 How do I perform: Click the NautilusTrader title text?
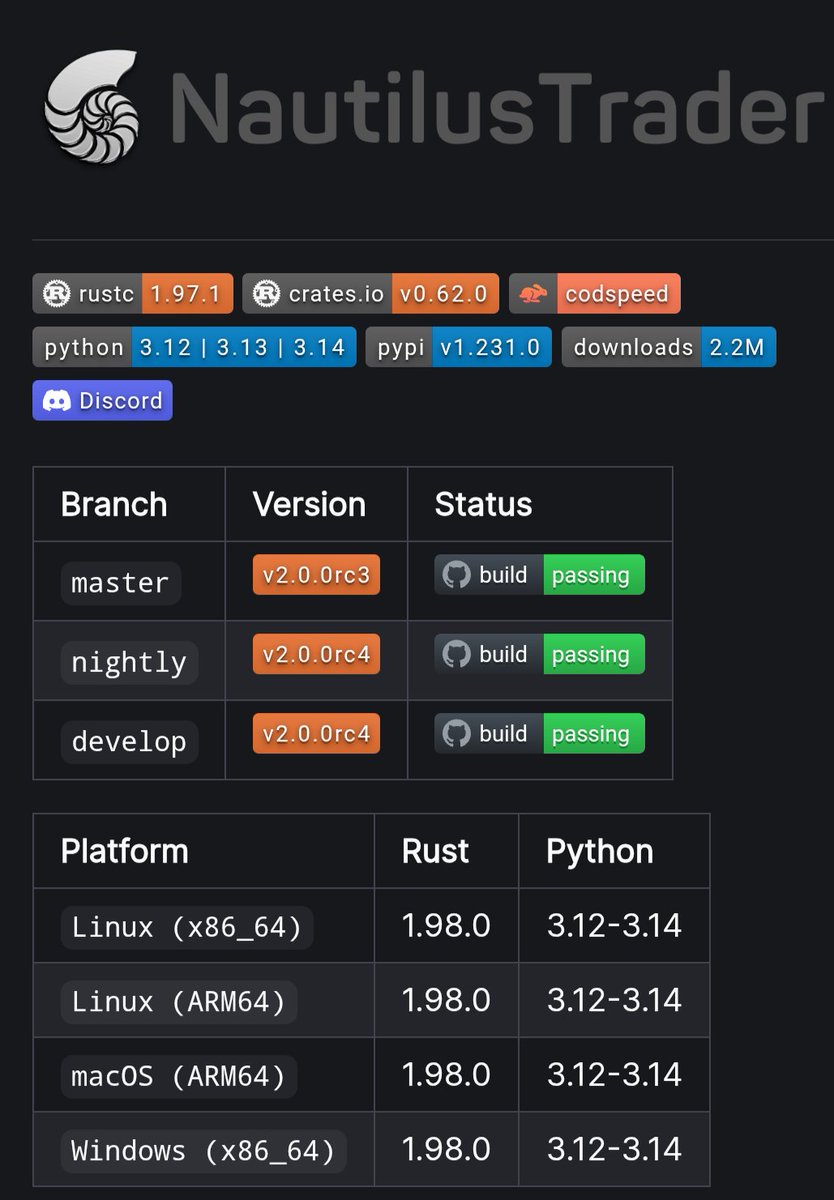tap(497, 105)
